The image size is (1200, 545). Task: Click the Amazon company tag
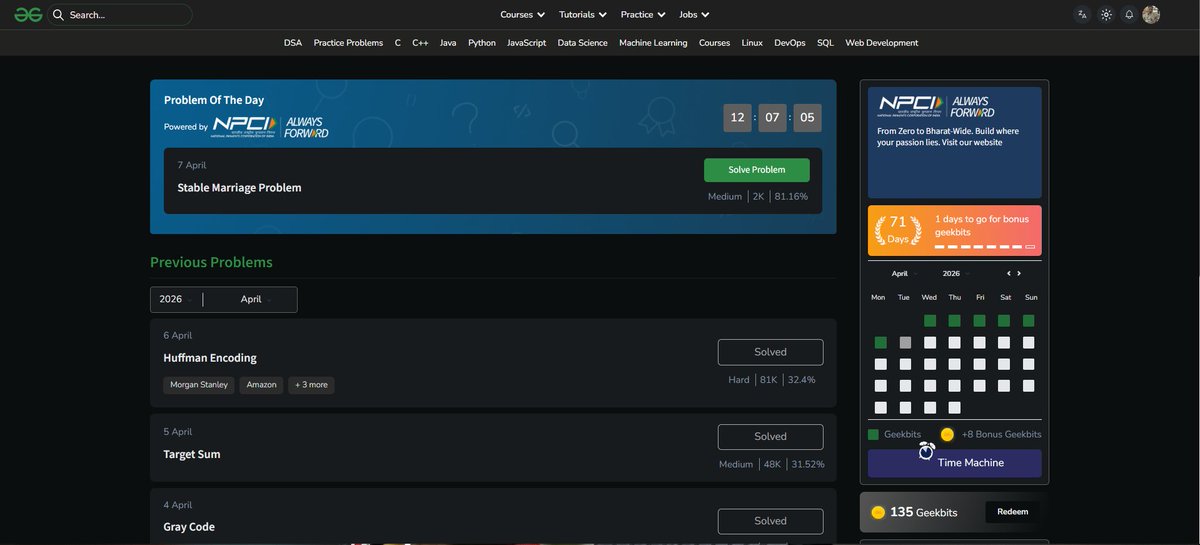tap(262, 385)
